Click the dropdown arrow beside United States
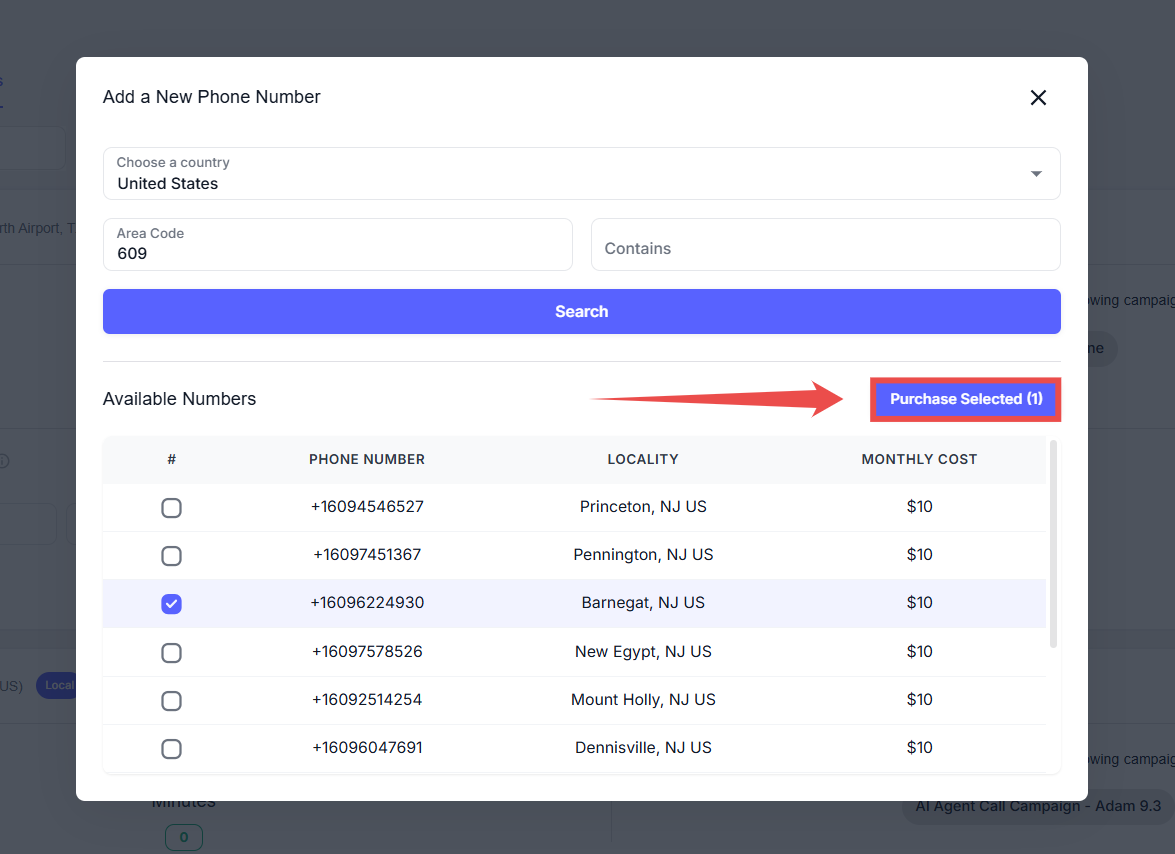Image resolution: width=1175 pixels, height=854 pixels. point(1036,174)
